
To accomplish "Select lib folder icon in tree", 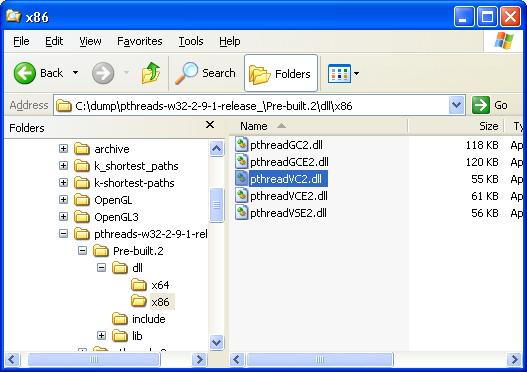I will pyautogui.click(x=120, y=335).
